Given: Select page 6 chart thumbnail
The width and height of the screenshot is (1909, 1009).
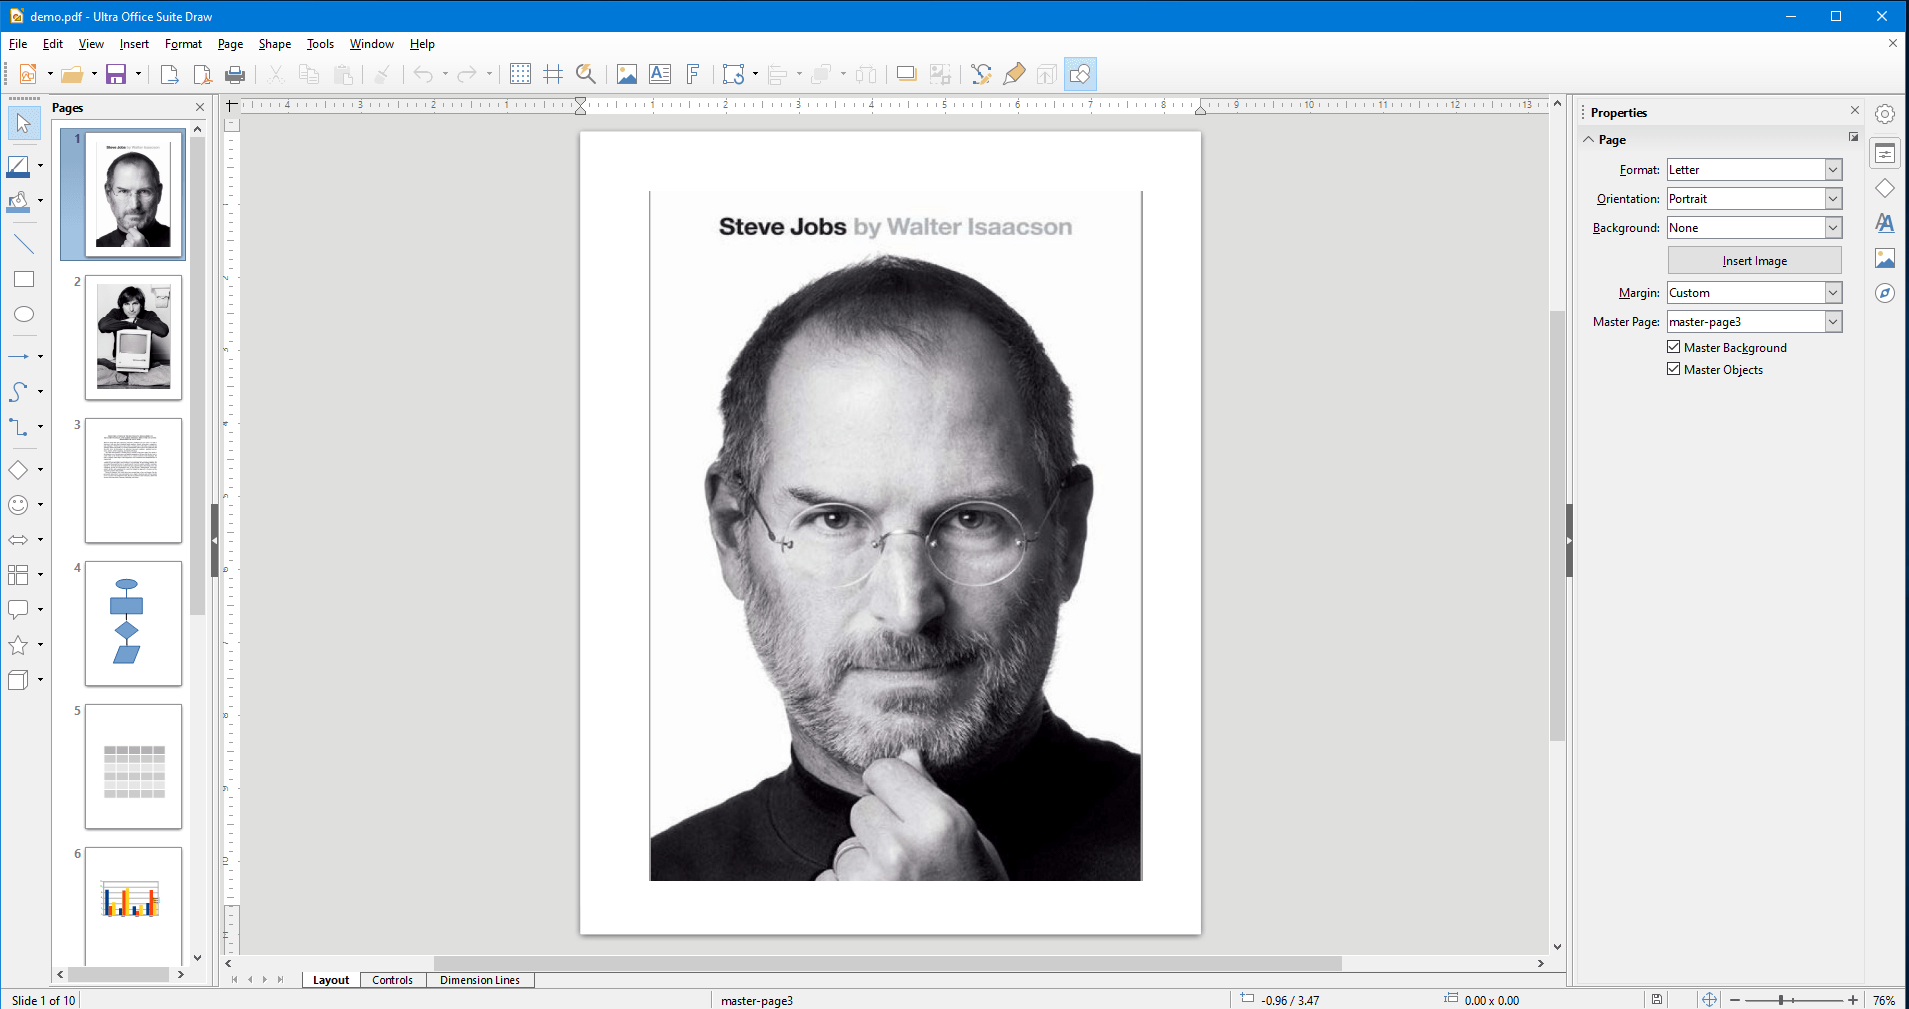Looking at the screenshot, I should (133, 906).
